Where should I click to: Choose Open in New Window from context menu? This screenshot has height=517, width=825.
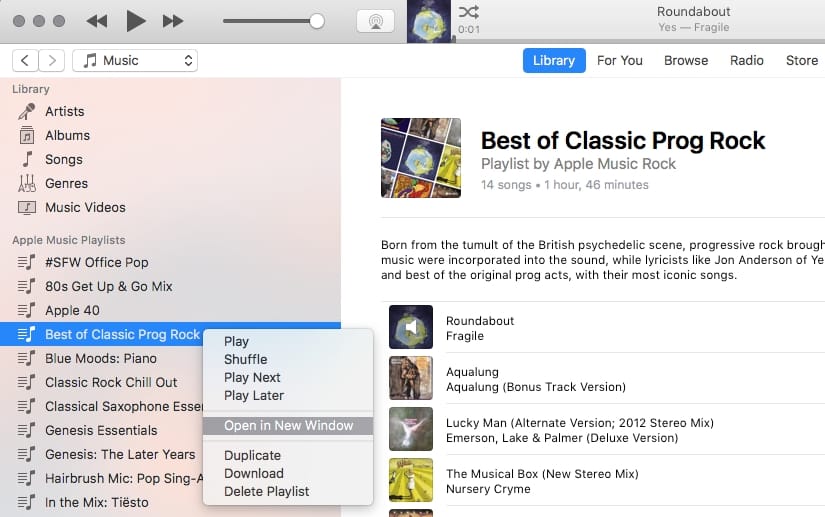288,425
